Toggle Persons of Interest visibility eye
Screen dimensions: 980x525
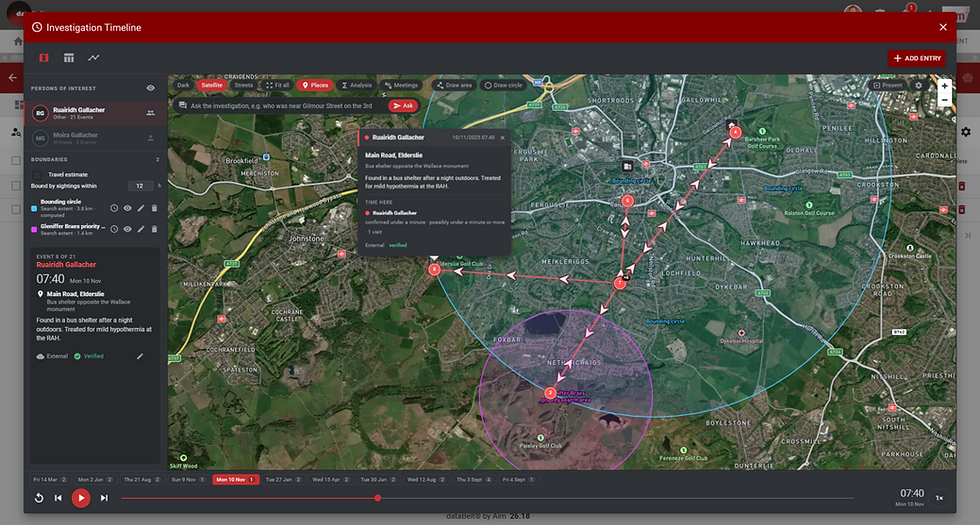pyautogui.click(x=151, y=88)
